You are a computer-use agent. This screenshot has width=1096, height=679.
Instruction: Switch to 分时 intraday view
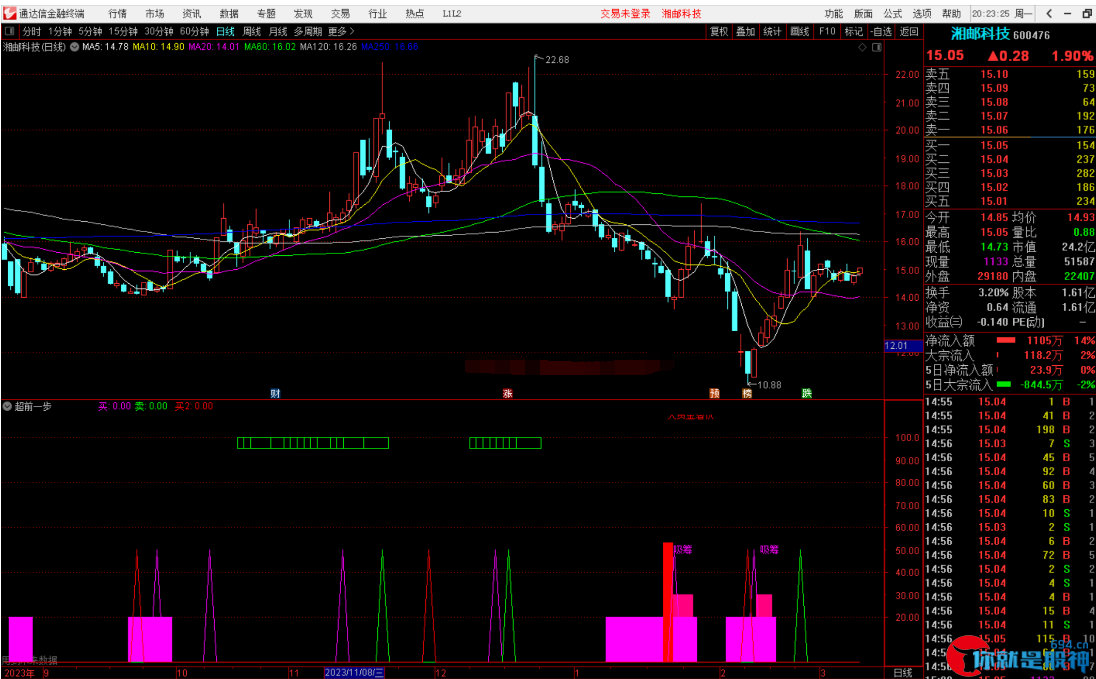point(31,31)
